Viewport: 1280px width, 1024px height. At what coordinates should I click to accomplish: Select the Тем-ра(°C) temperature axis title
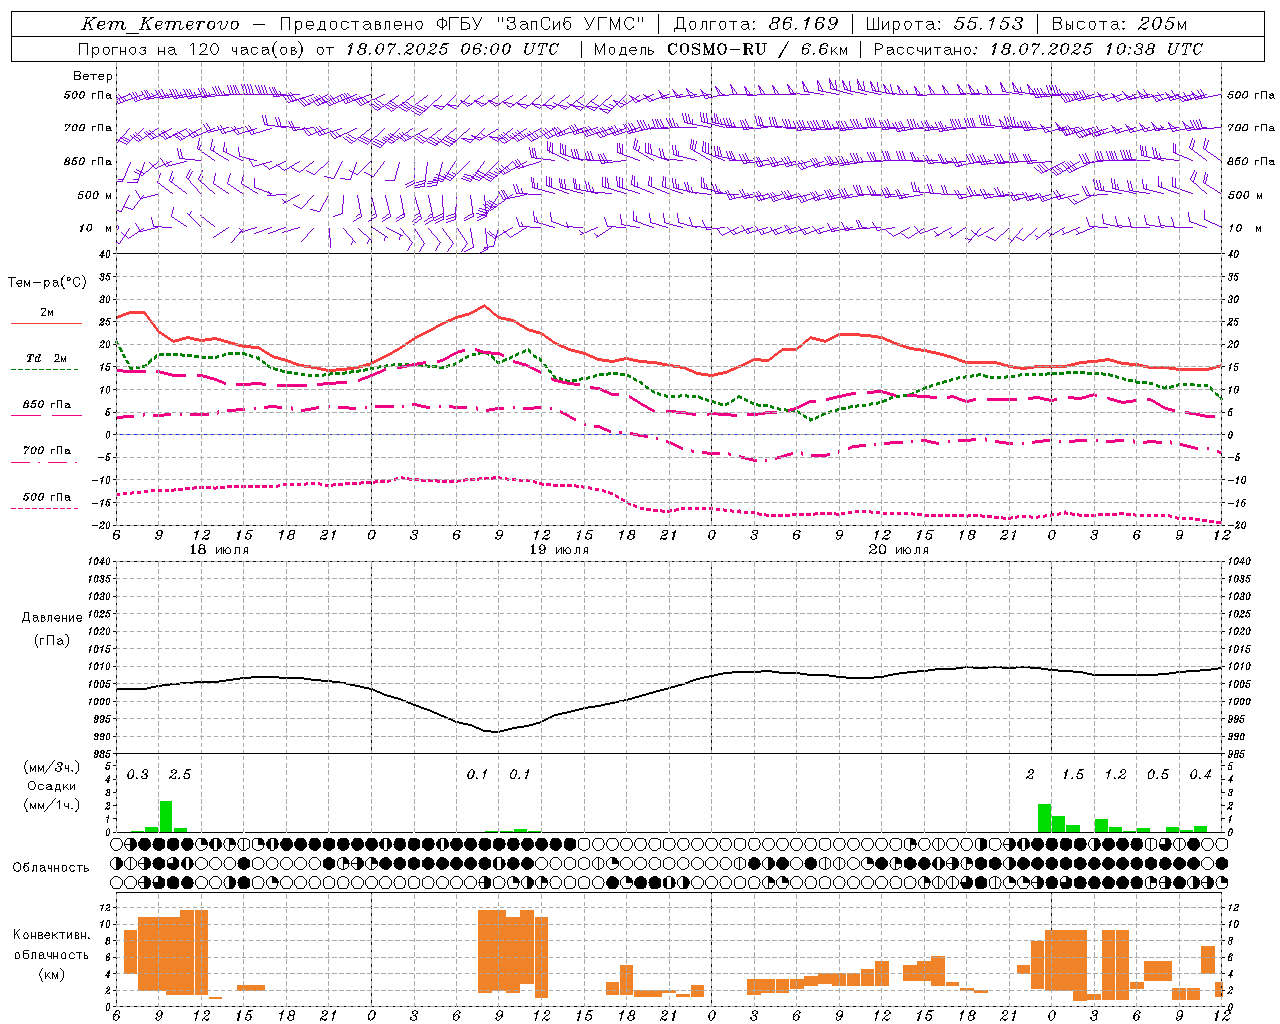[x=47, y=283]
